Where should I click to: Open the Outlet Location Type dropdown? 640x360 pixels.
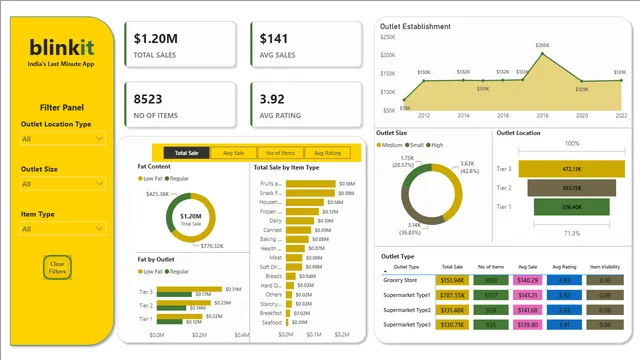coord(62,139)
